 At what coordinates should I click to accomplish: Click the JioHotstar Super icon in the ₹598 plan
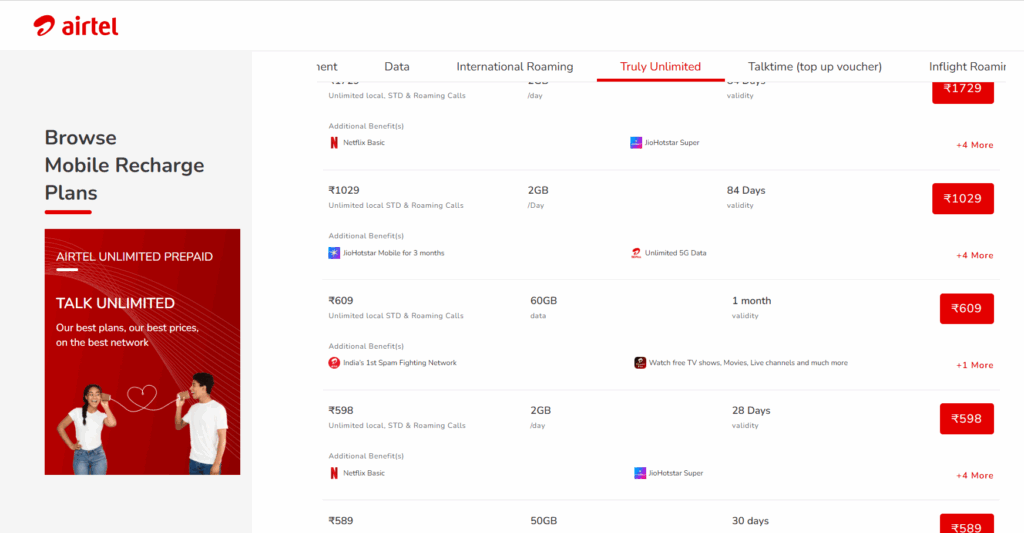click(x=640, y=473)
